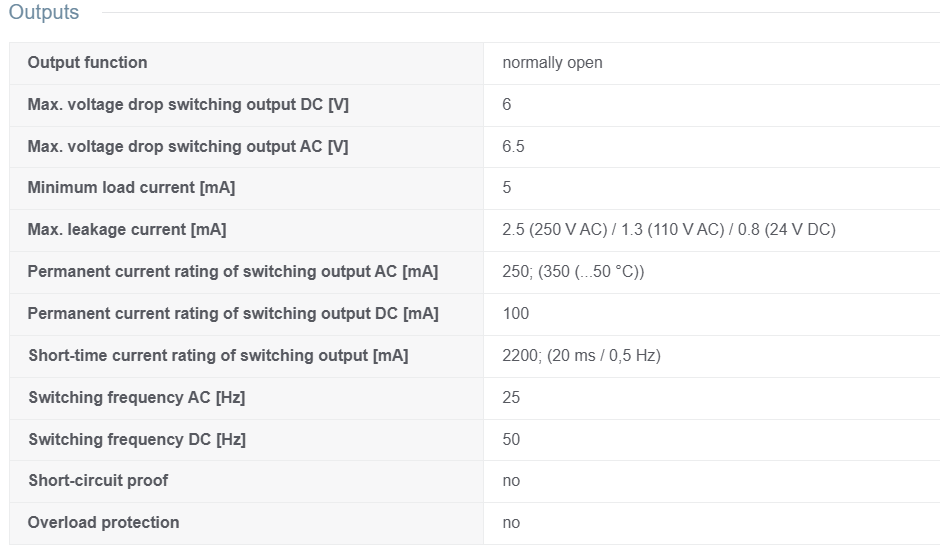Select the 250; (350 (...50 °C)) value
Viewport: 940px width, 545px height.
[x=573, y=272]
